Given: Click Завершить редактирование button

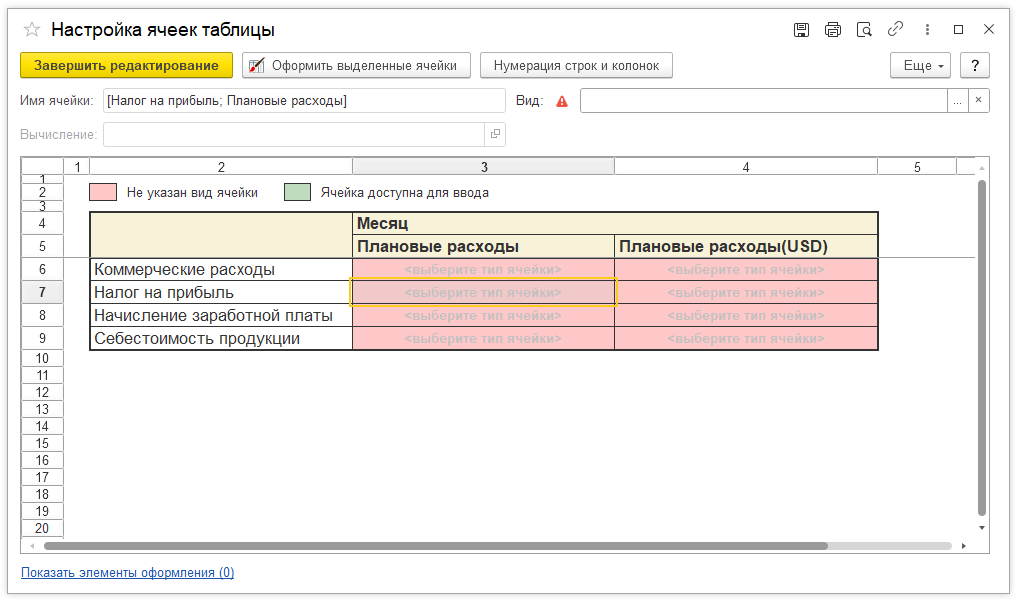Looking at the screenshot, I should (x=126, y=66).
